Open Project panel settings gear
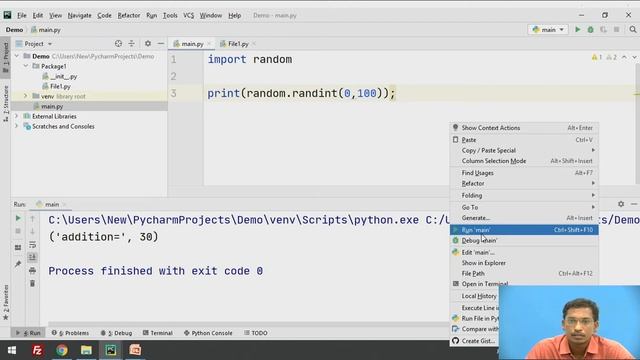The height and width of the screenshot is (360, 640). tap(148, 44)
